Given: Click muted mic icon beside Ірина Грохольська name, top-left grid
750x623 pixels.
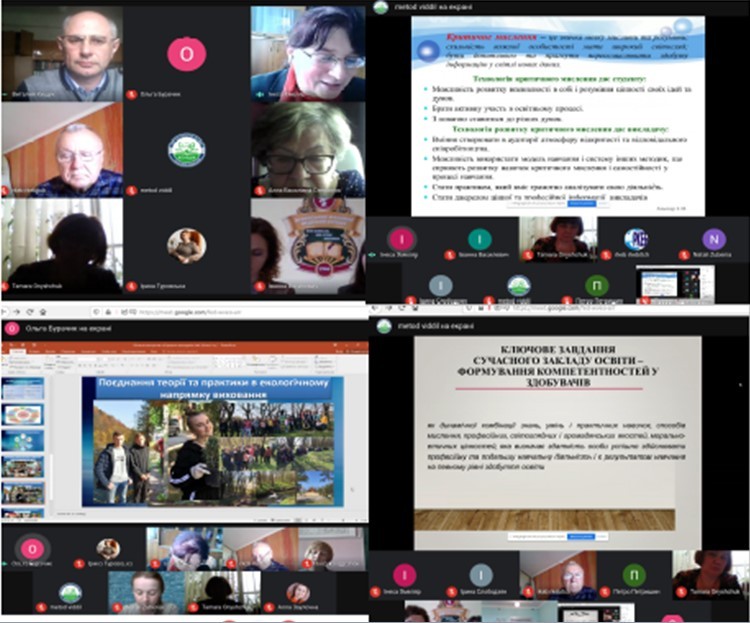Looking at the screenshot, I should [131, 286].
